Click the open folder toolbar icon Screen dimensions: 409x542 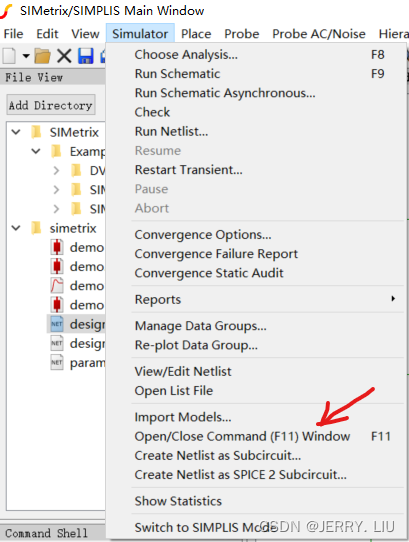[43, 56]
